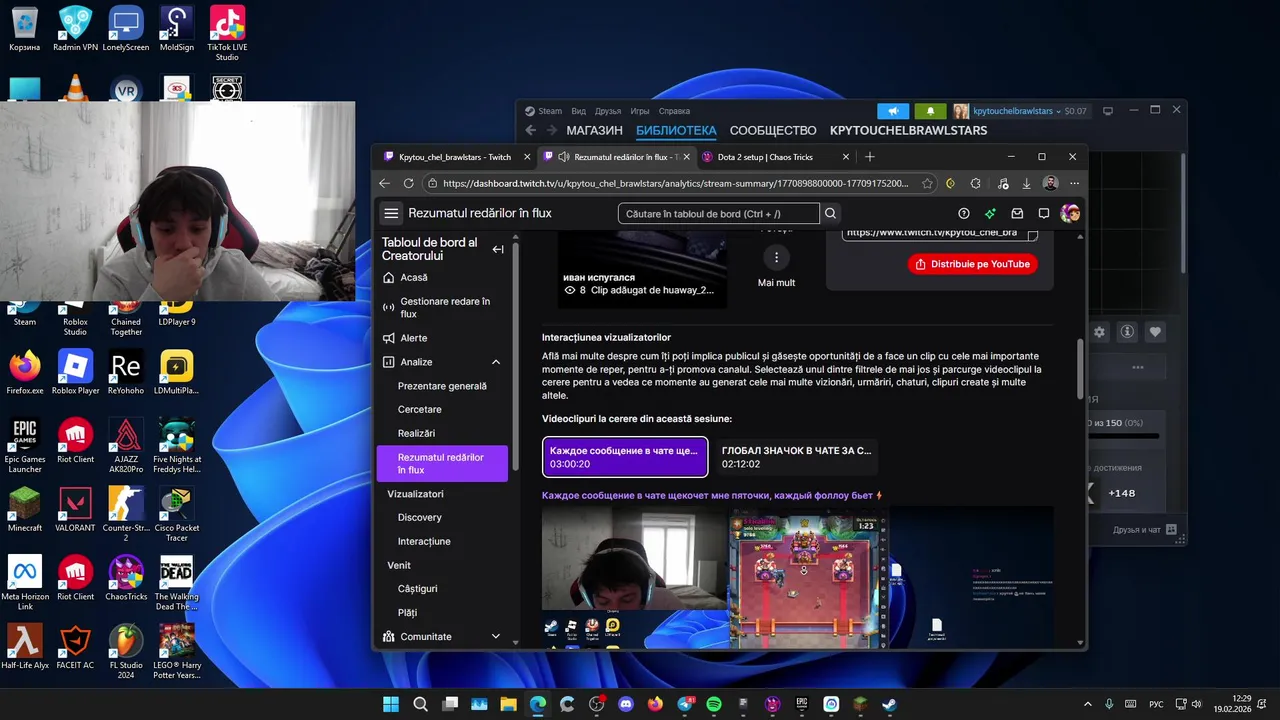1280x720 pixels.
Task: Open Steam notifications bell button
Action: (x=930, y=111)
